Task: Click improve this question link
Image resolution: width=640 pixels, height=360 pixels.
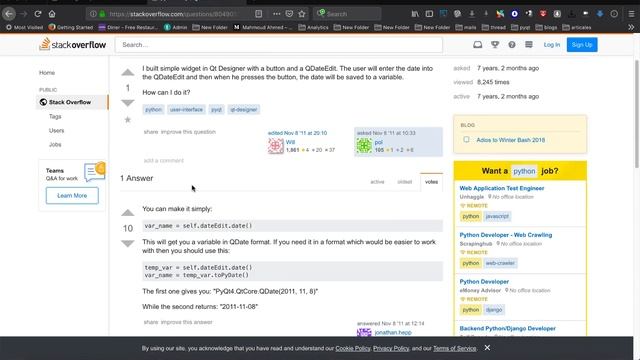Action: pos(188,132)
